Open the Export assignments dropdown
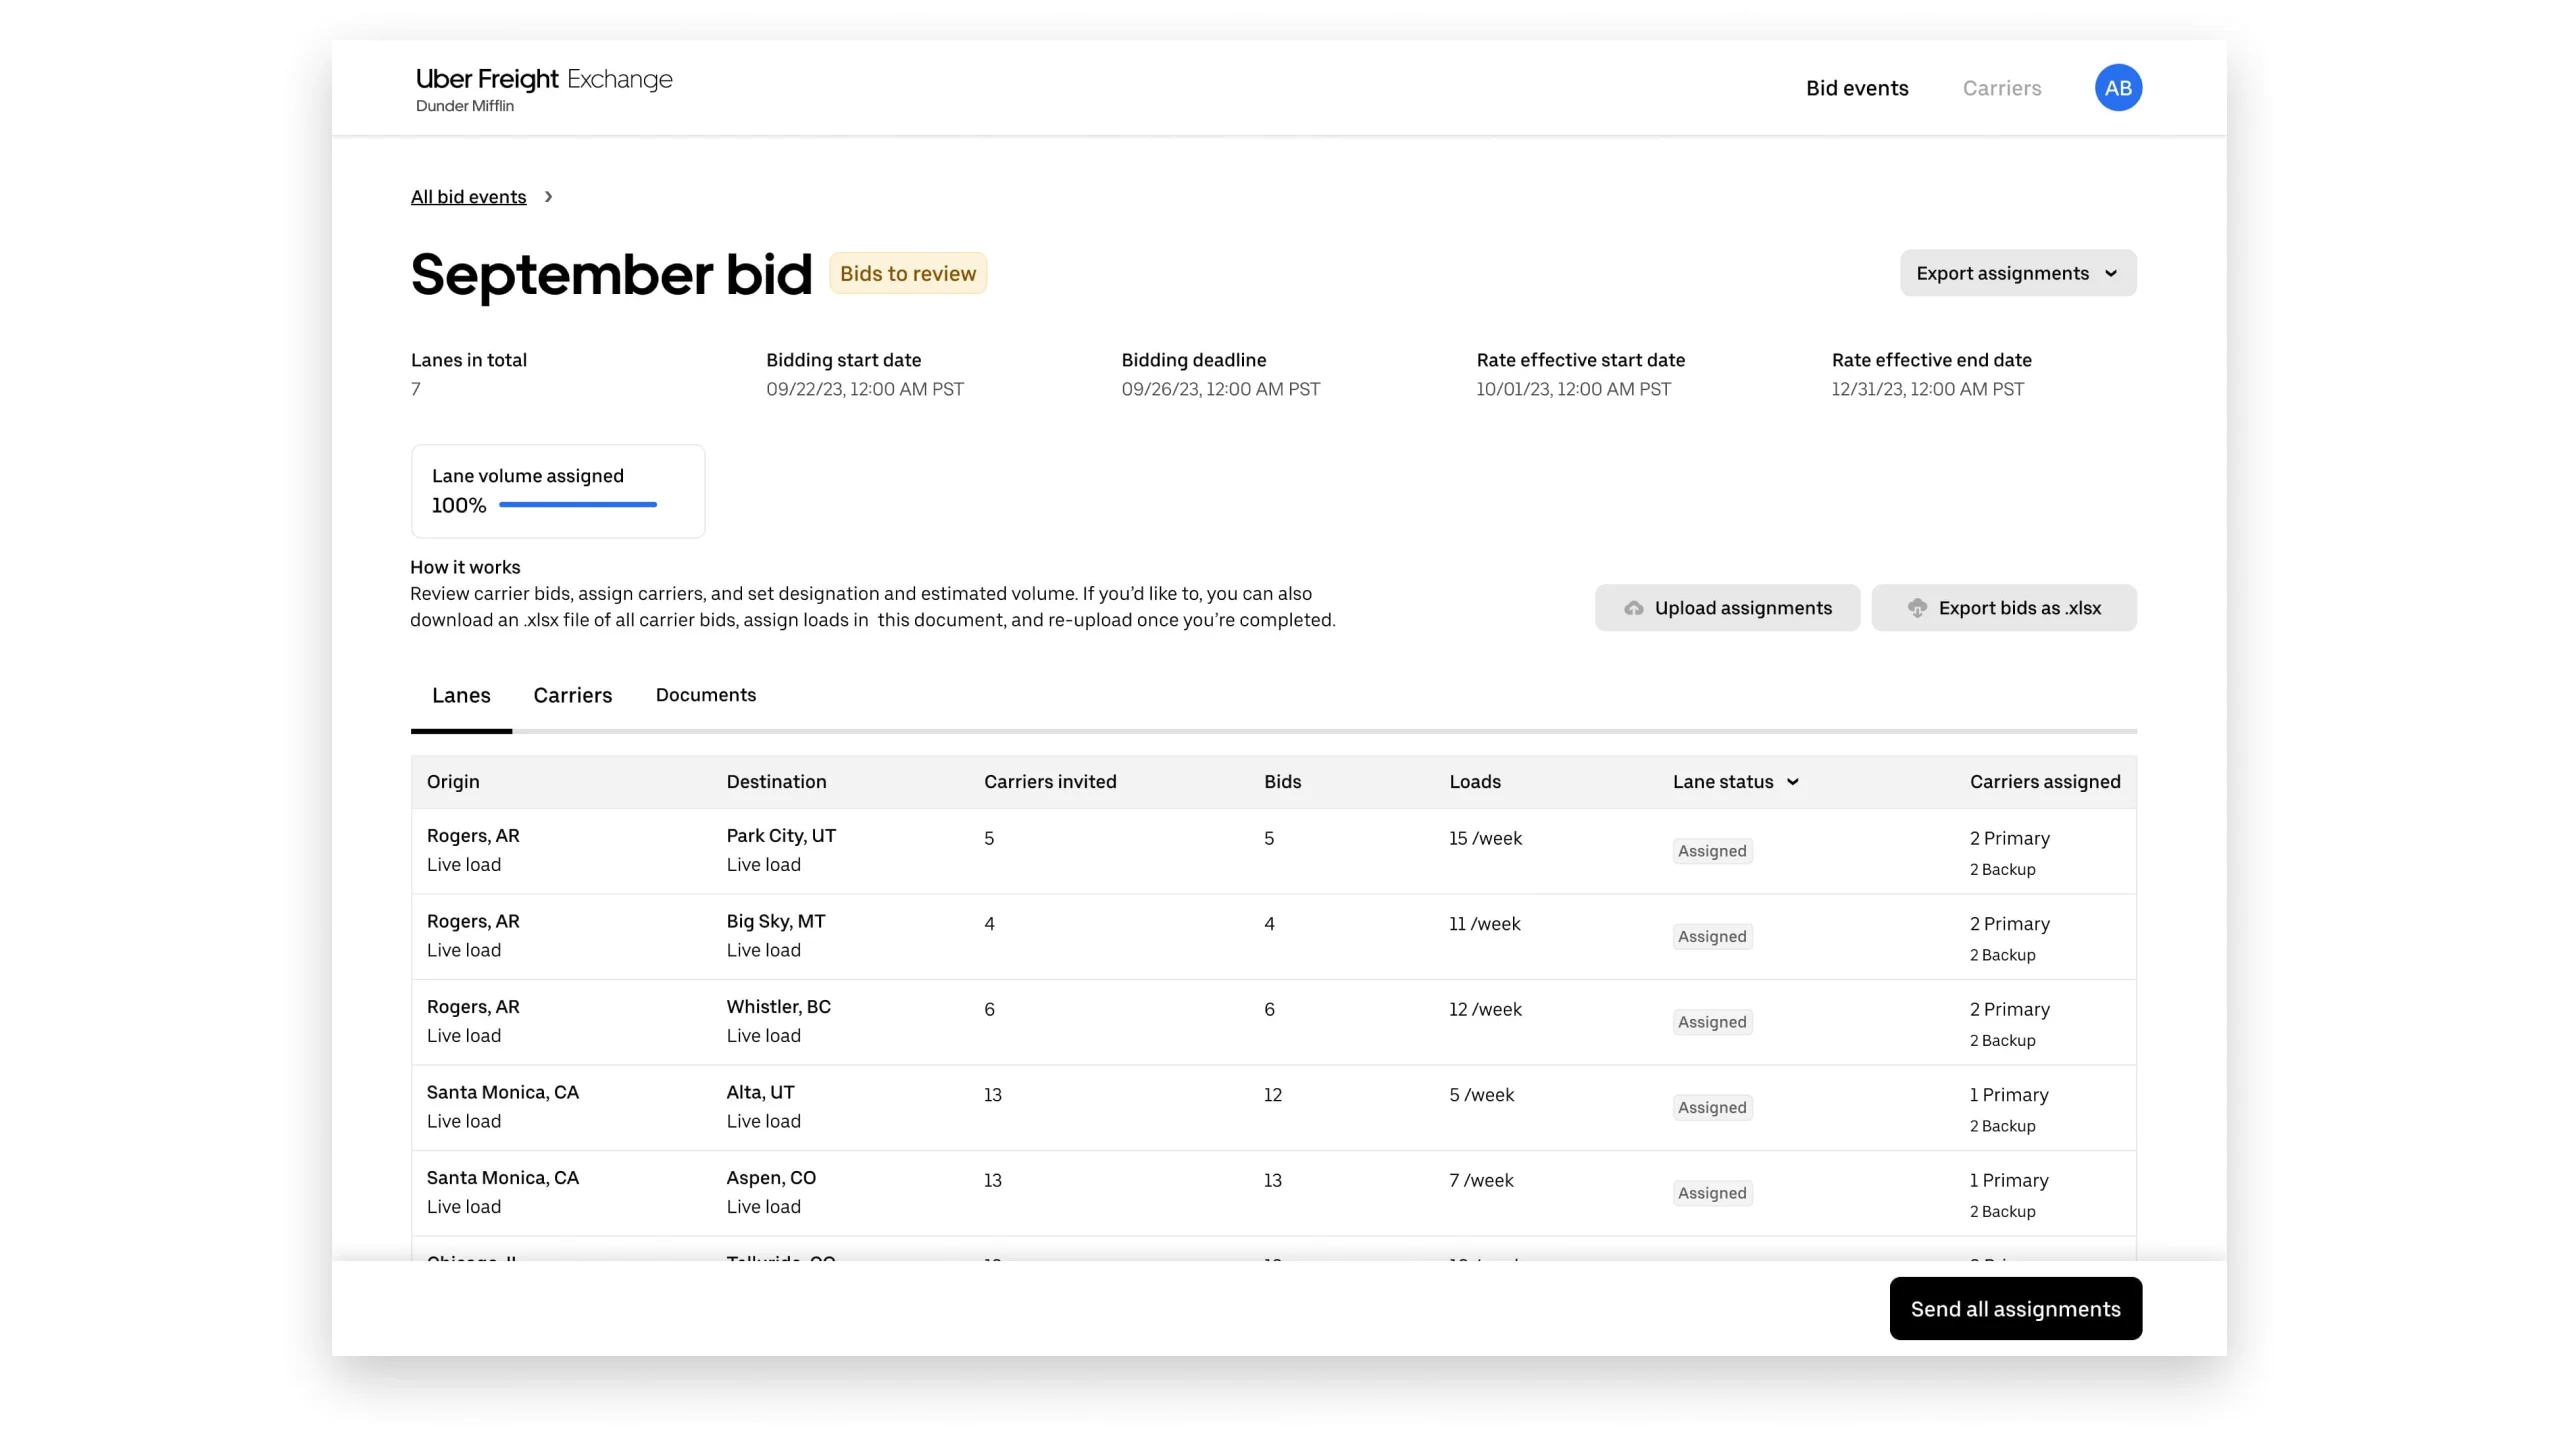This screenshot has height=1440, width=2560. tap(2017, 272)
